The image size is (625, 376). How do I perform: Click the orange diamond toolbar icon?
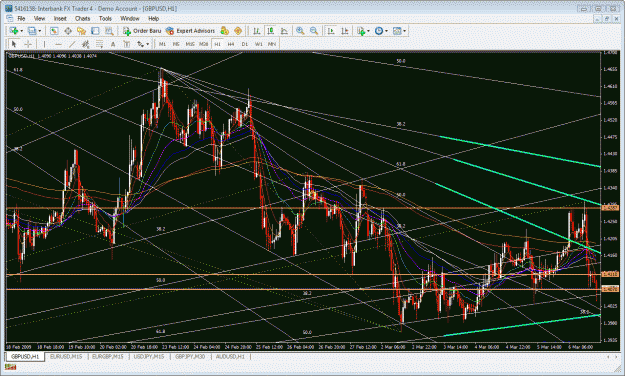[x=238, y=31]
